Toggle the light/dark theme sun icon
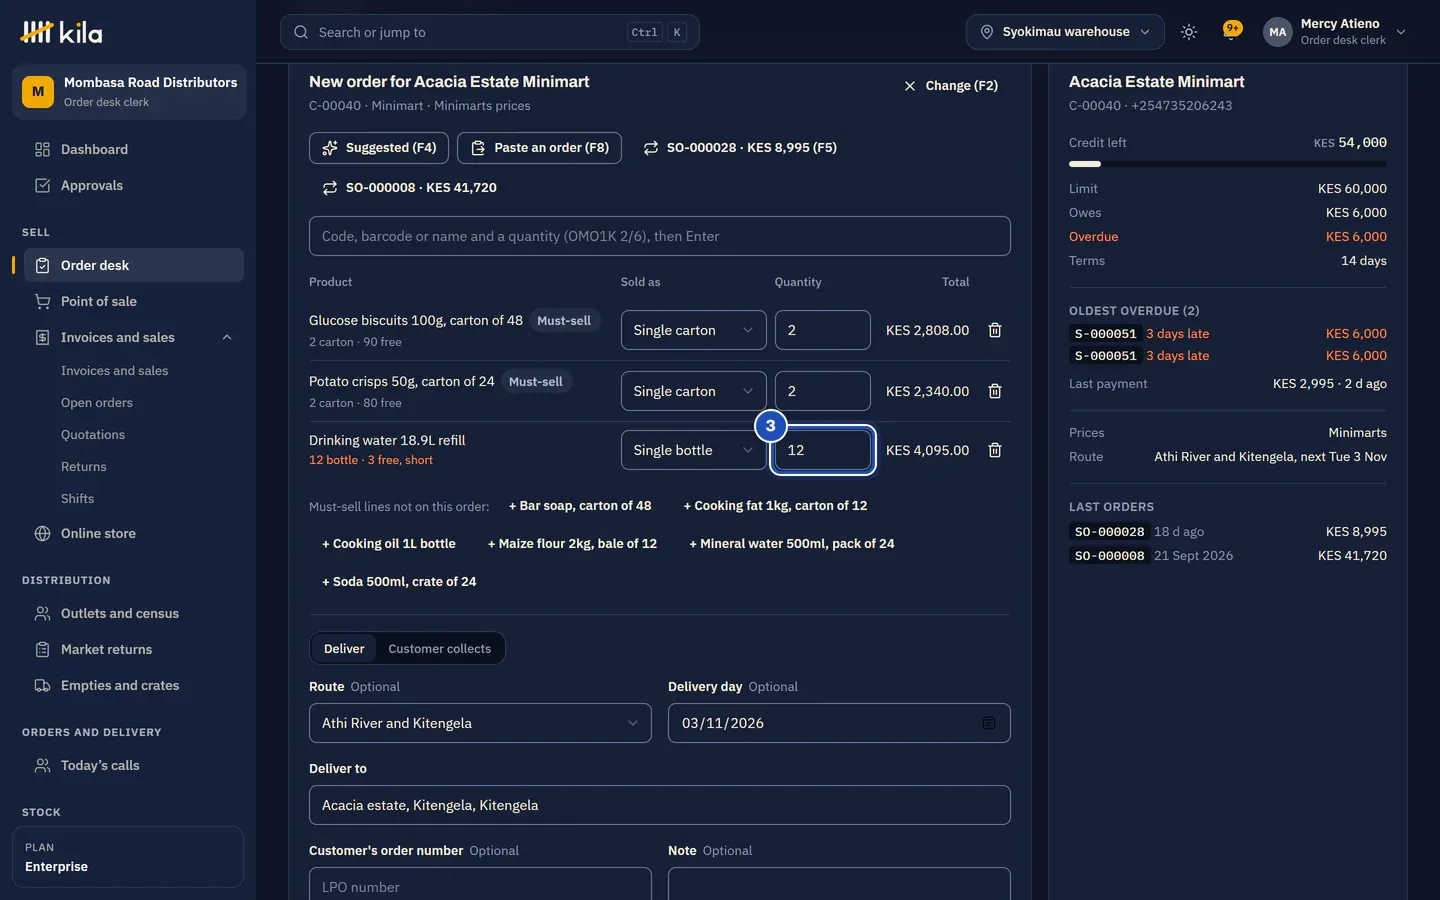1440x900 pixels. [1189, 32]
